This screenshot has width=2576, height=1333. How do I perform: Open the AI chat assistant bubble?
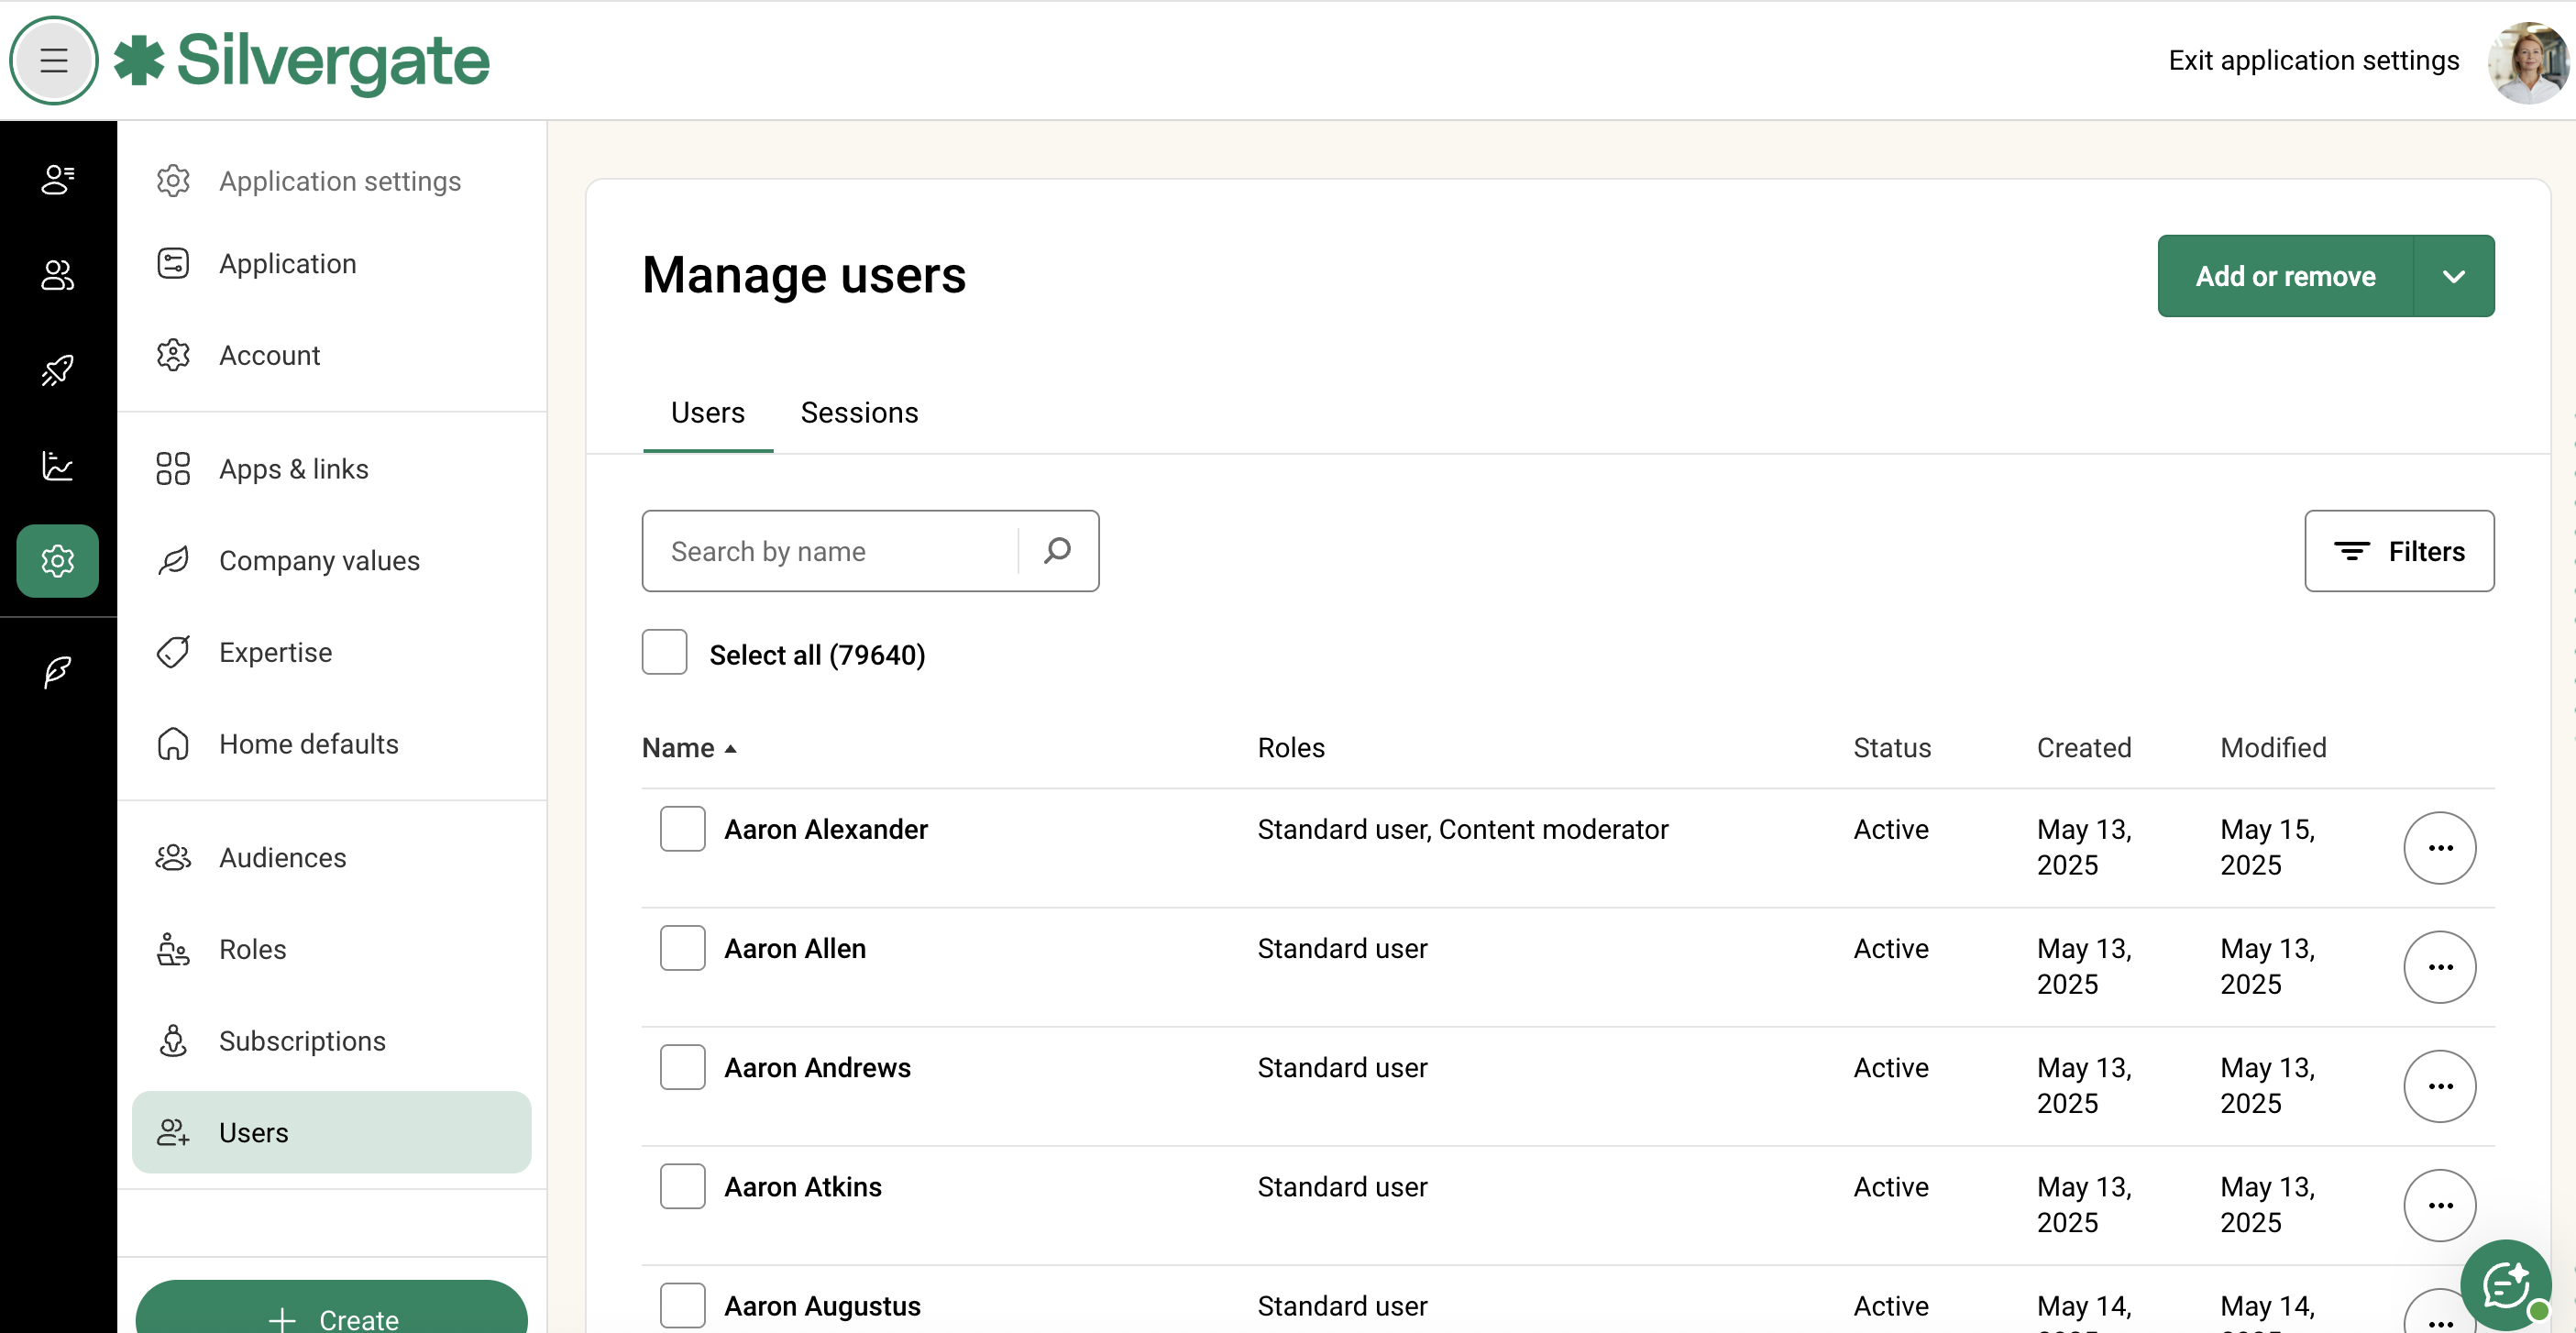pyautogui.click(x=2505, y=1284)
